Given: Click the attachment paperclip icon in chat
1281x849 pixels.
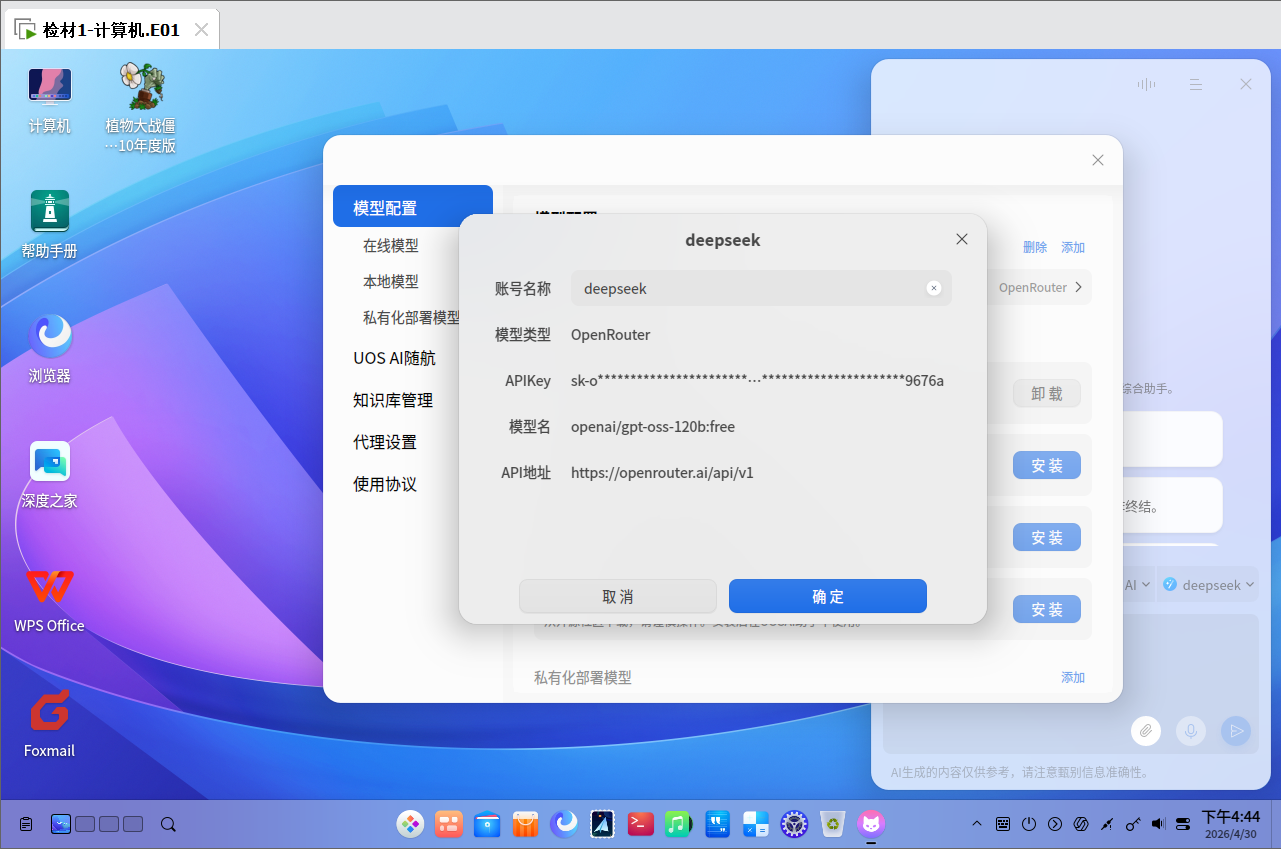Looking at the screenshot, I should point(1146,731).
